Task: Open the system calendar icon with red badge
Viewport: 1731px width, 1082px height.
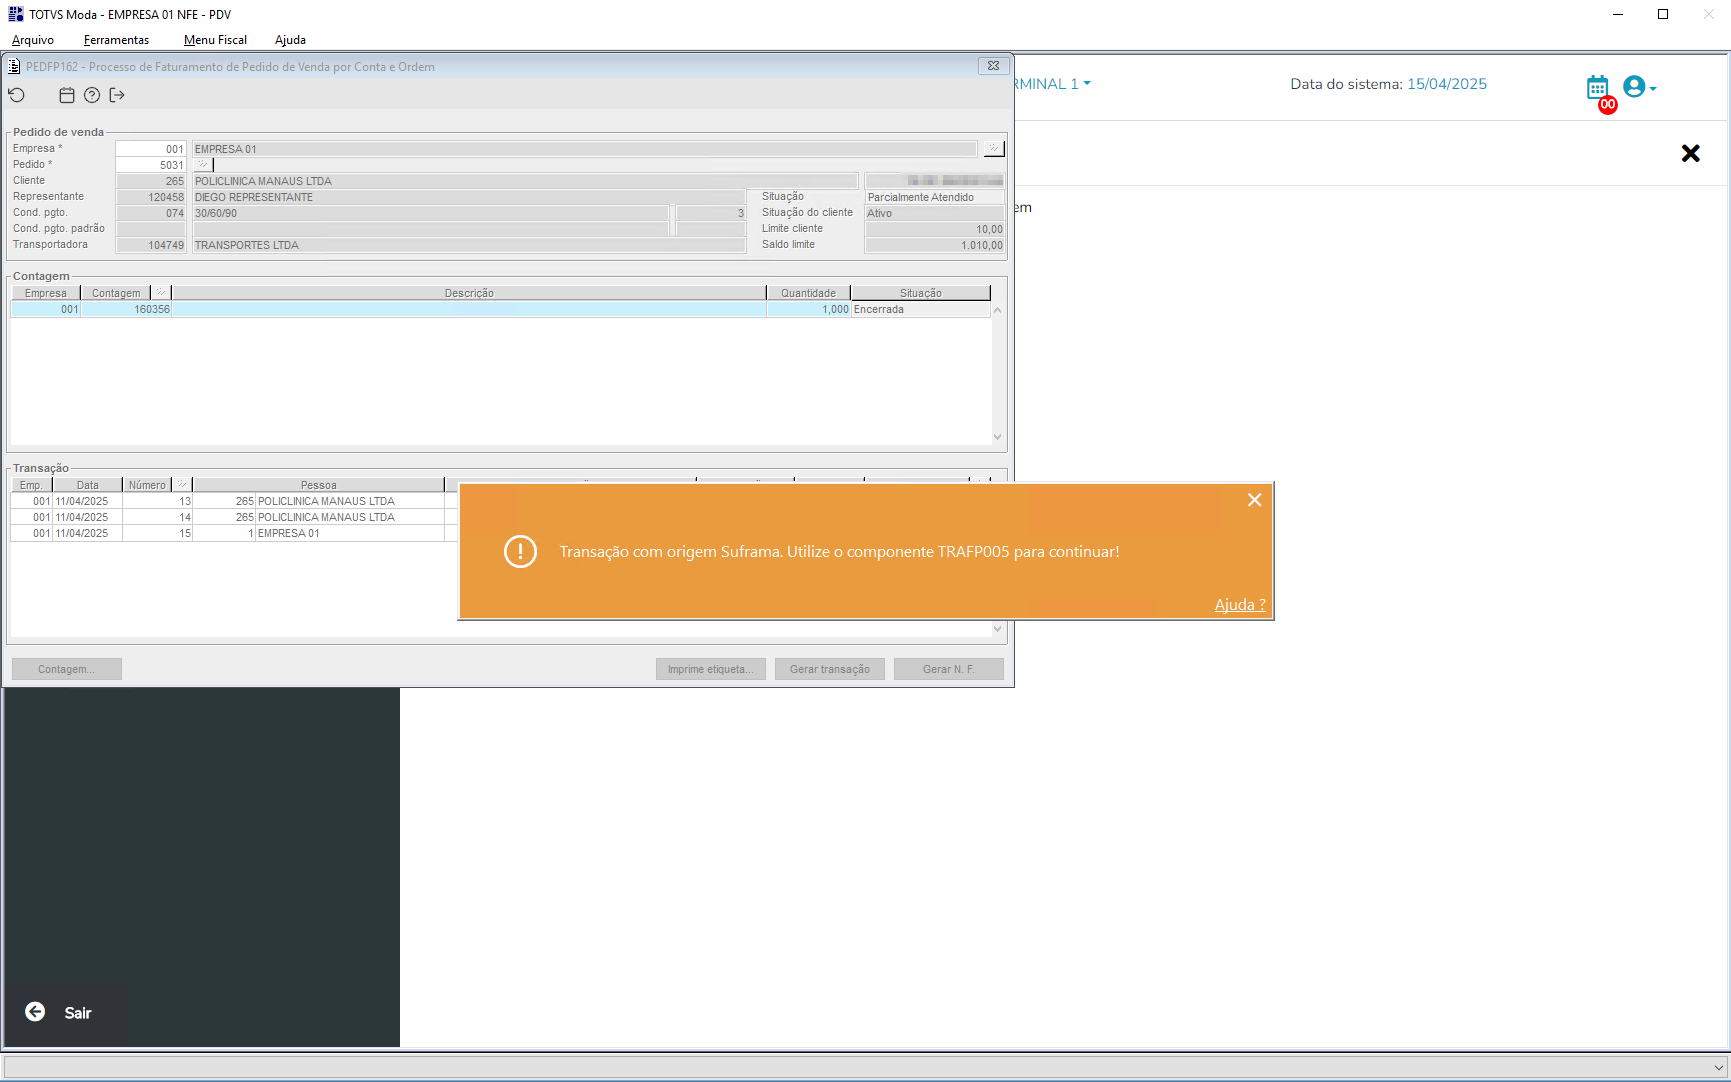Action: tap(1599, 89)
